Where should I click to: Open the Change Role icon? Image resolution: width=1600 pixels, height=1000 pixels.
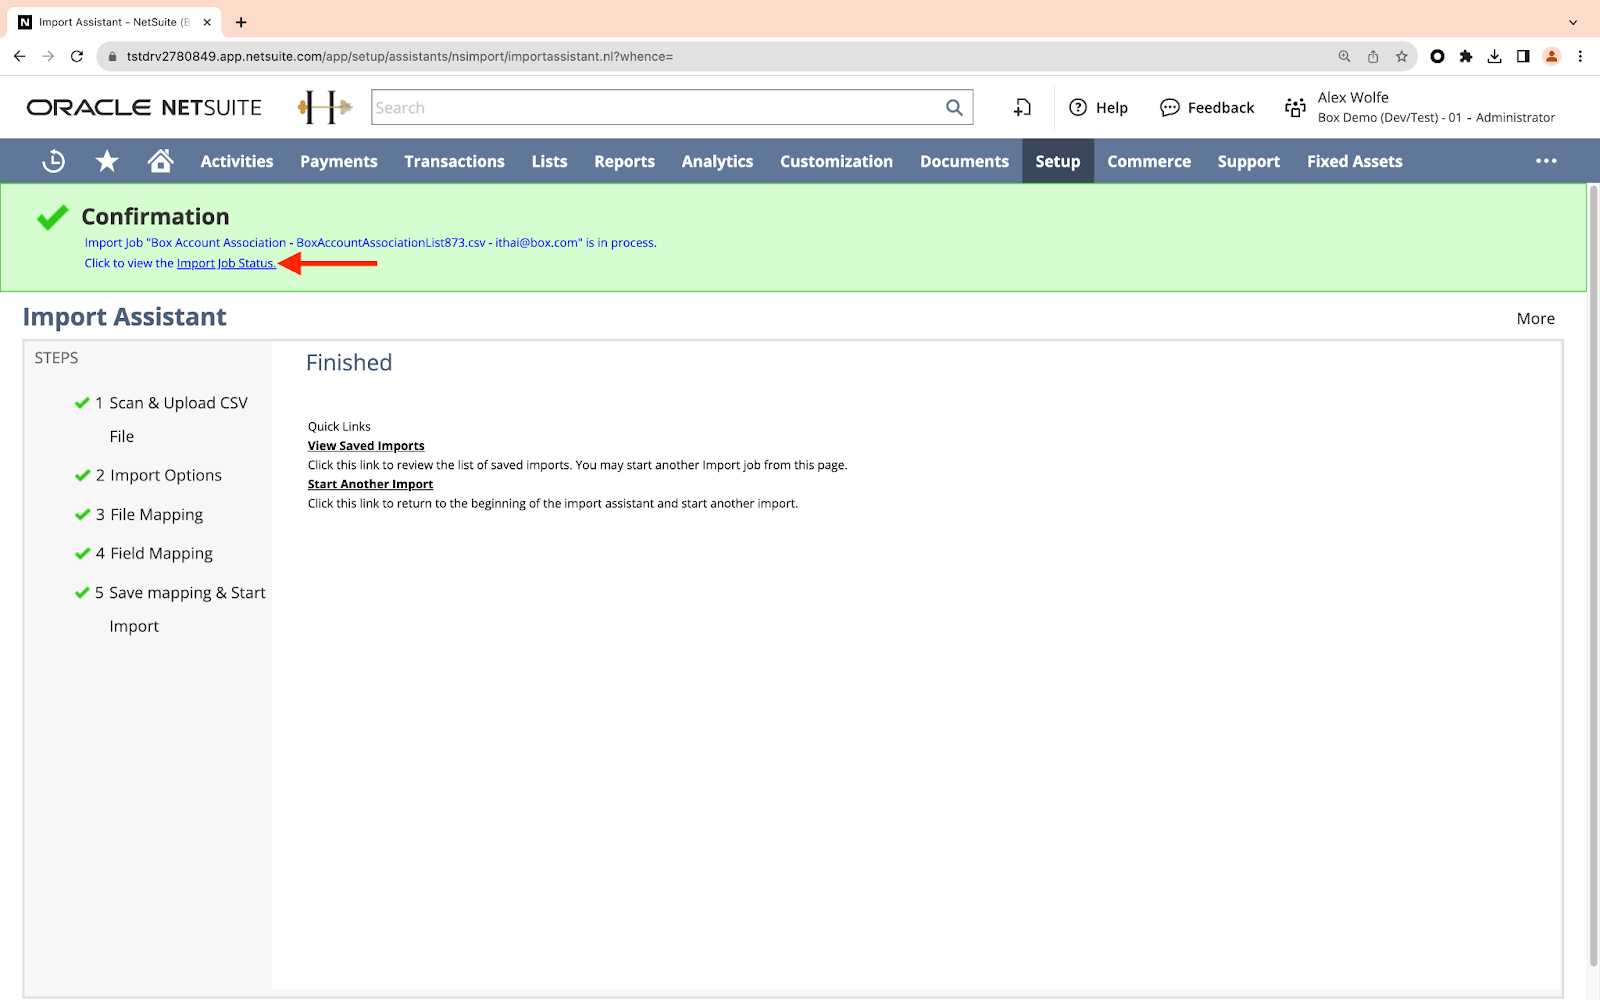1295,108
